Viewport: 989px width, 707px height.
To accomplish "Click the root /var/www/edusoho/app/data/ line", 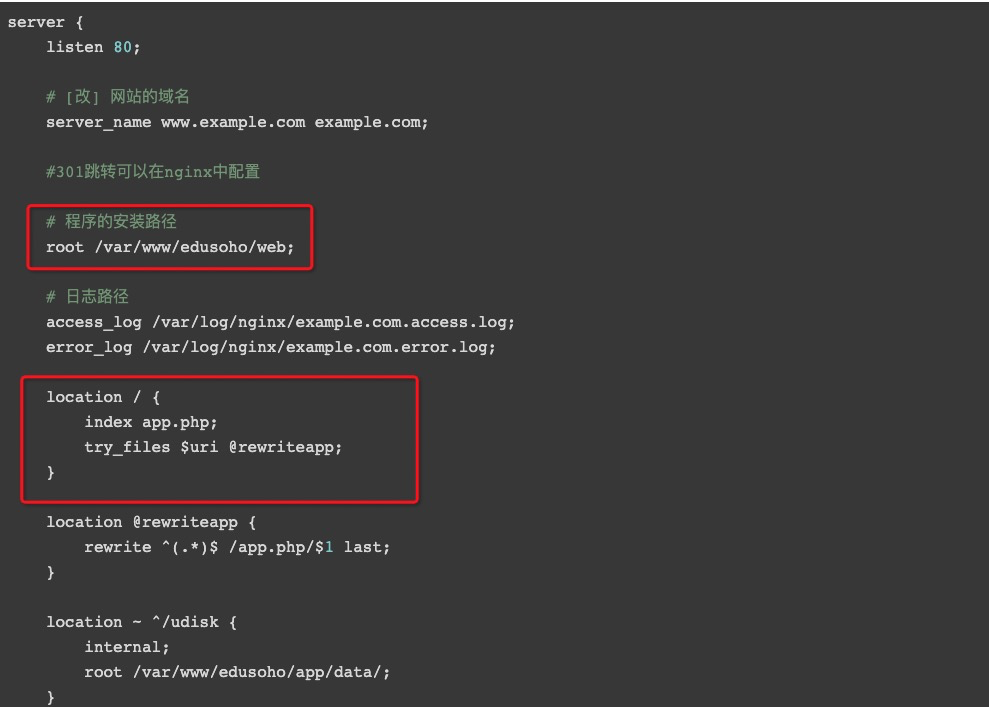I will [x=237, y=672].
